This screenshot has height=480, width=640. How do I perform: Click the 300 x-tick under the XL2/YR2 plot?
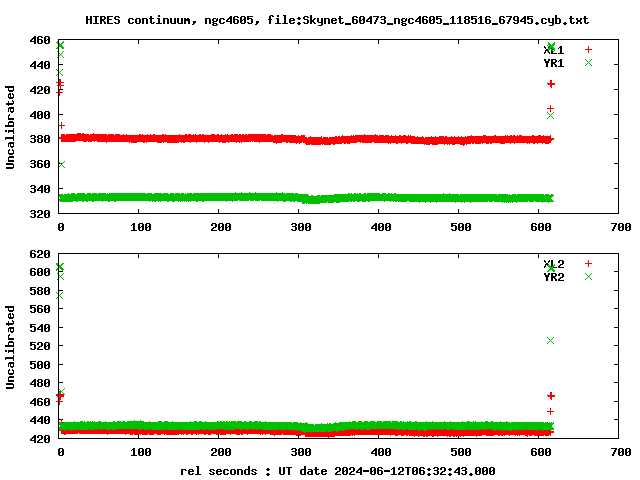click(301, 452)
